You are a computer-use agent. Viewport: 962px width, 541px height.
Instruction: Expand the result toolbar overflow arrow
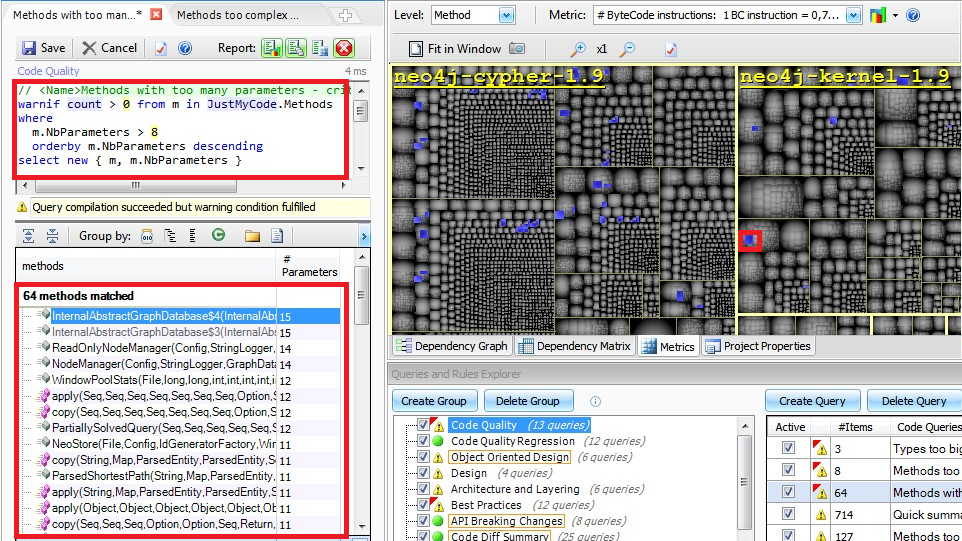(364, 236)
